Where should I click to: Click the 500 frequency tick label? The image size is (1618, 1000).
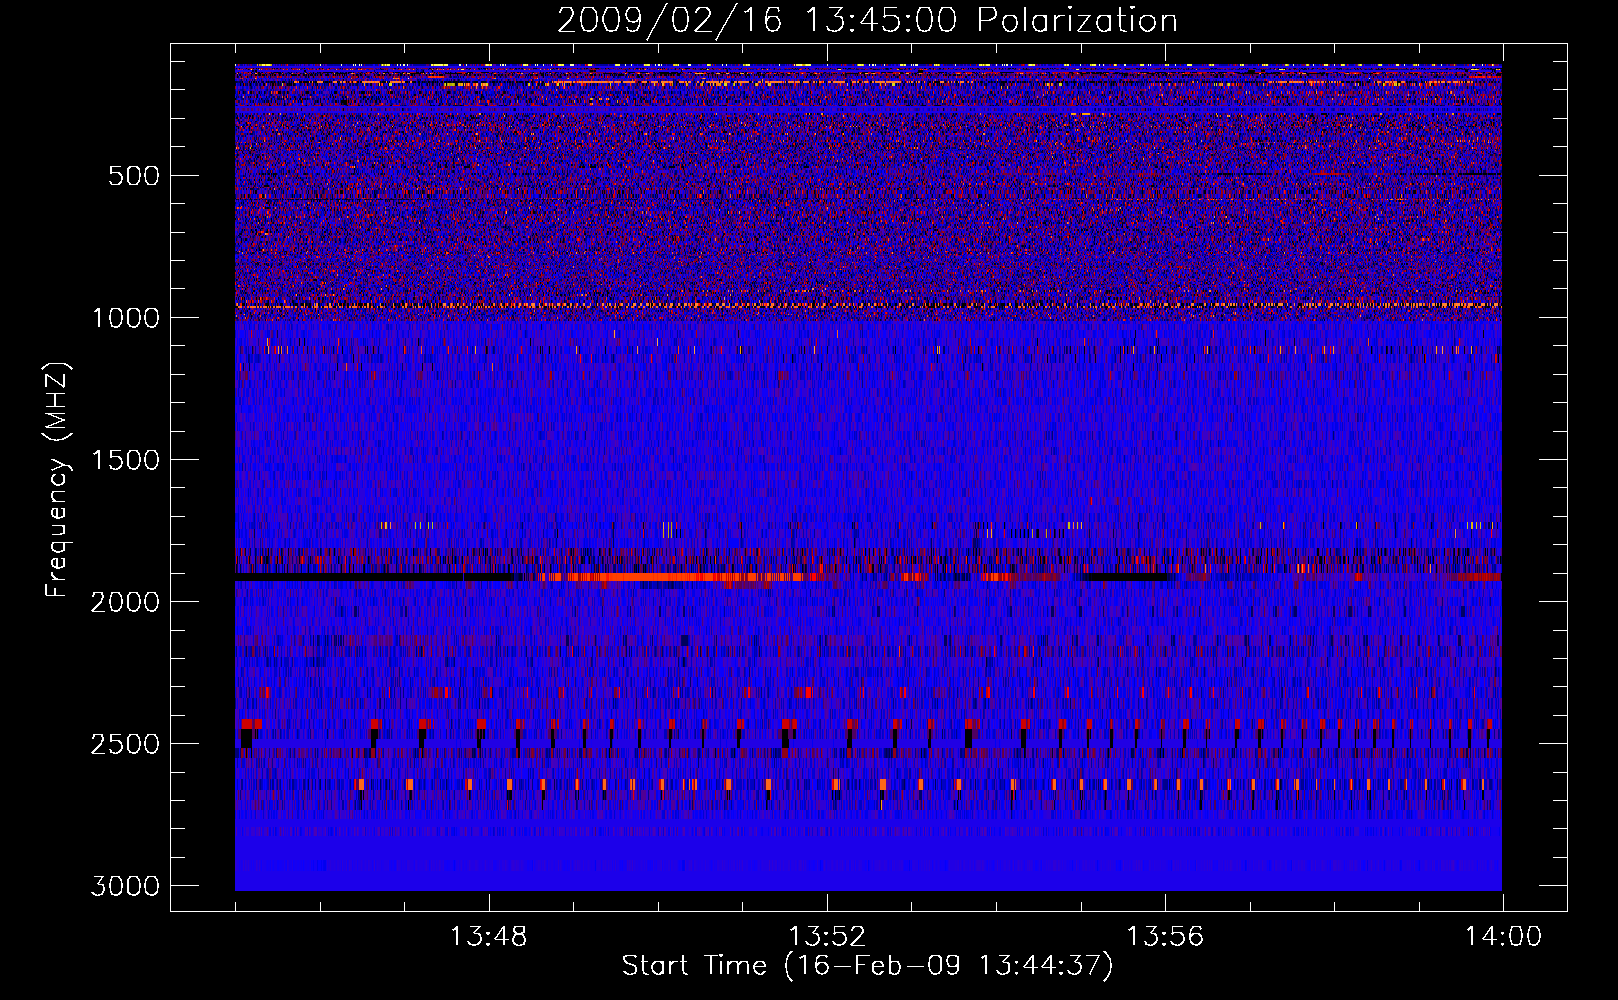click(x=134, y=176)
